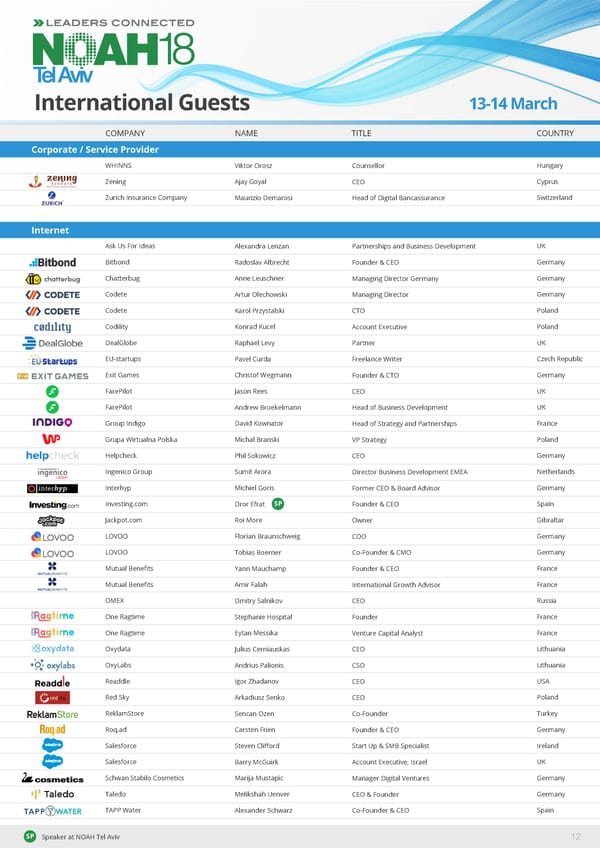600x848 pixels.
Task: Click the 13-14 March date text
Action: click(x=513, y=104)
